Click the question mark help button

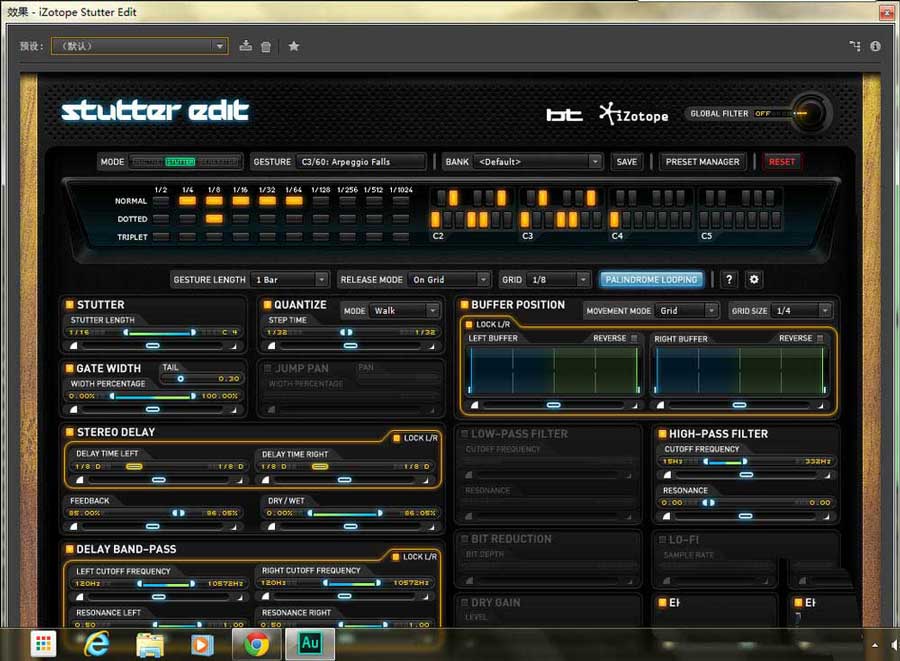click(729, 280)
